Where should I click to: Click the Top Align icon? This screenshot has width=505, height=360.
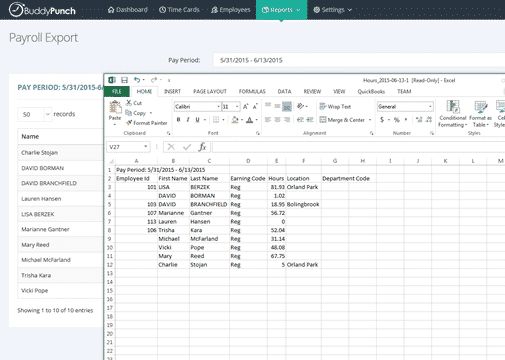(x=268, y=106)
